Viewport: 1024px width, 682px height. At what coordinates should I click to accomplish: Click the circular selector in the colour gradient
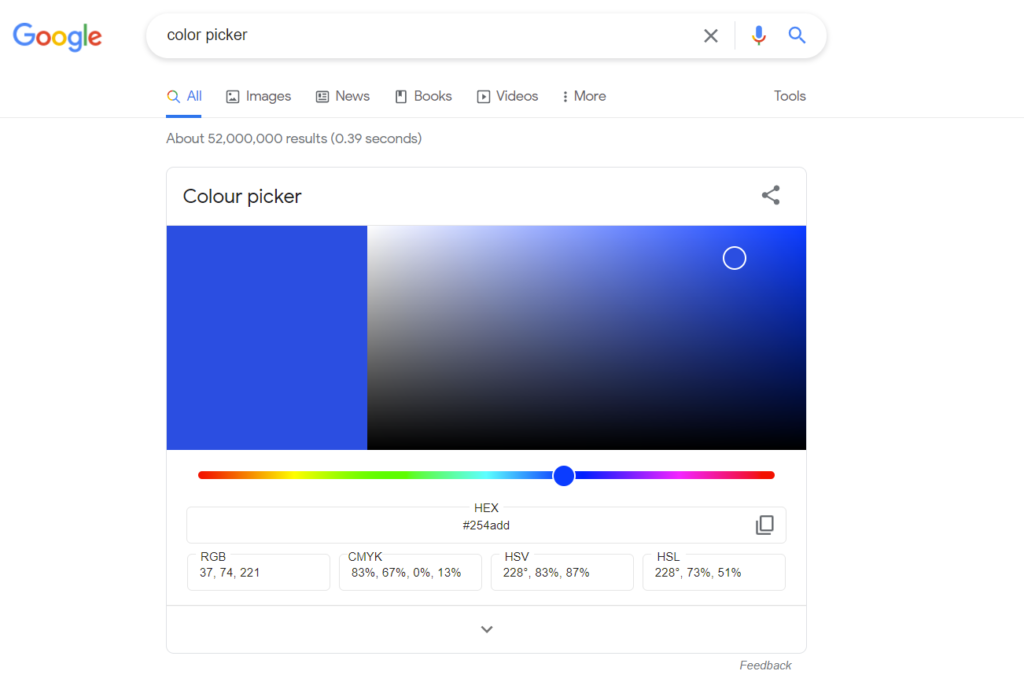click(734, 258)
